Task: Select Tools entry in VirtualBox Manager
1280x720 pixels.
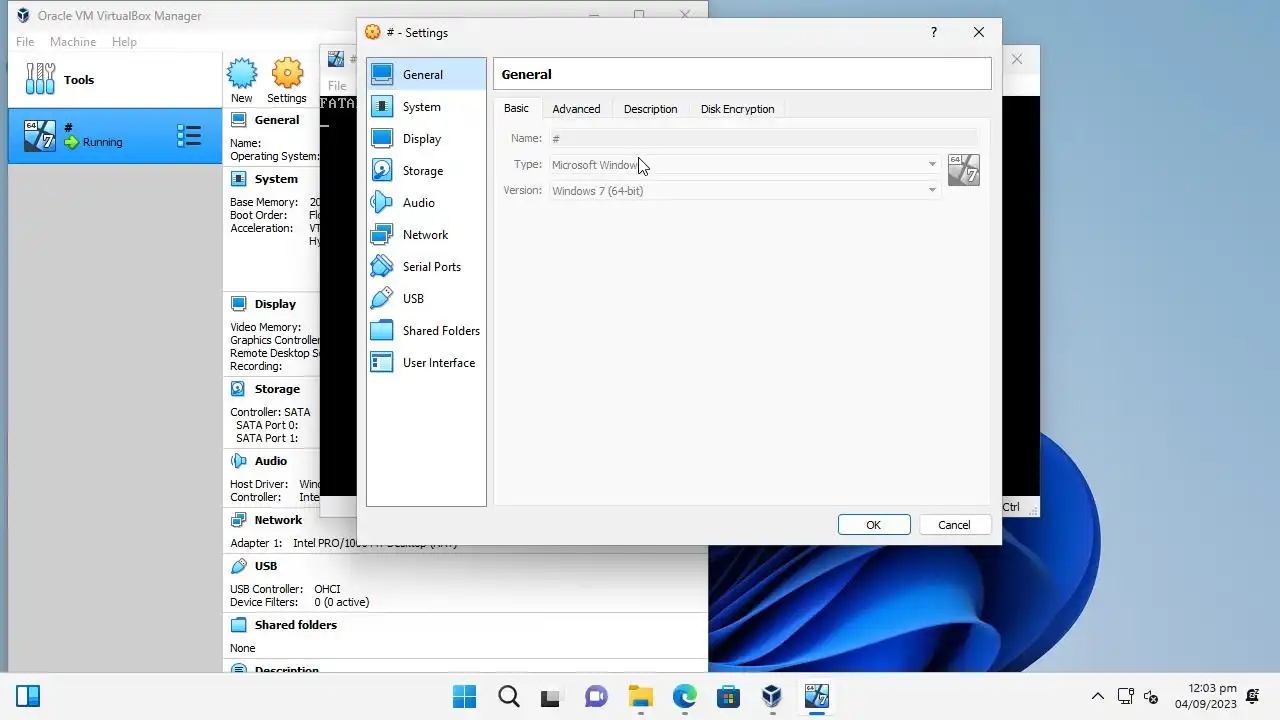Action: 114,80
